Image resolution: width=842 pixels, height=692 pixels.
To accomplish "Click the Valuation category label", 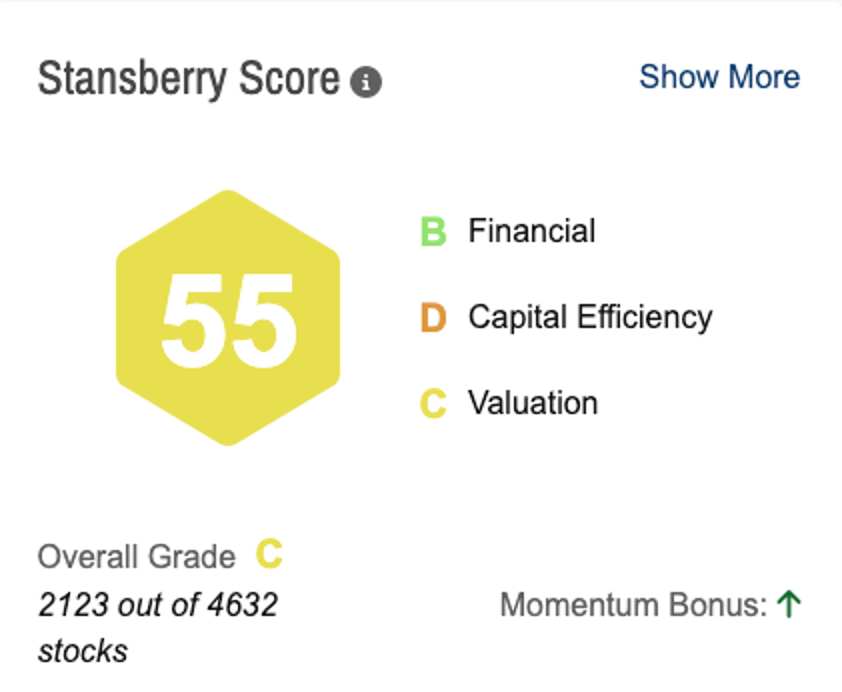I will 533,404.
